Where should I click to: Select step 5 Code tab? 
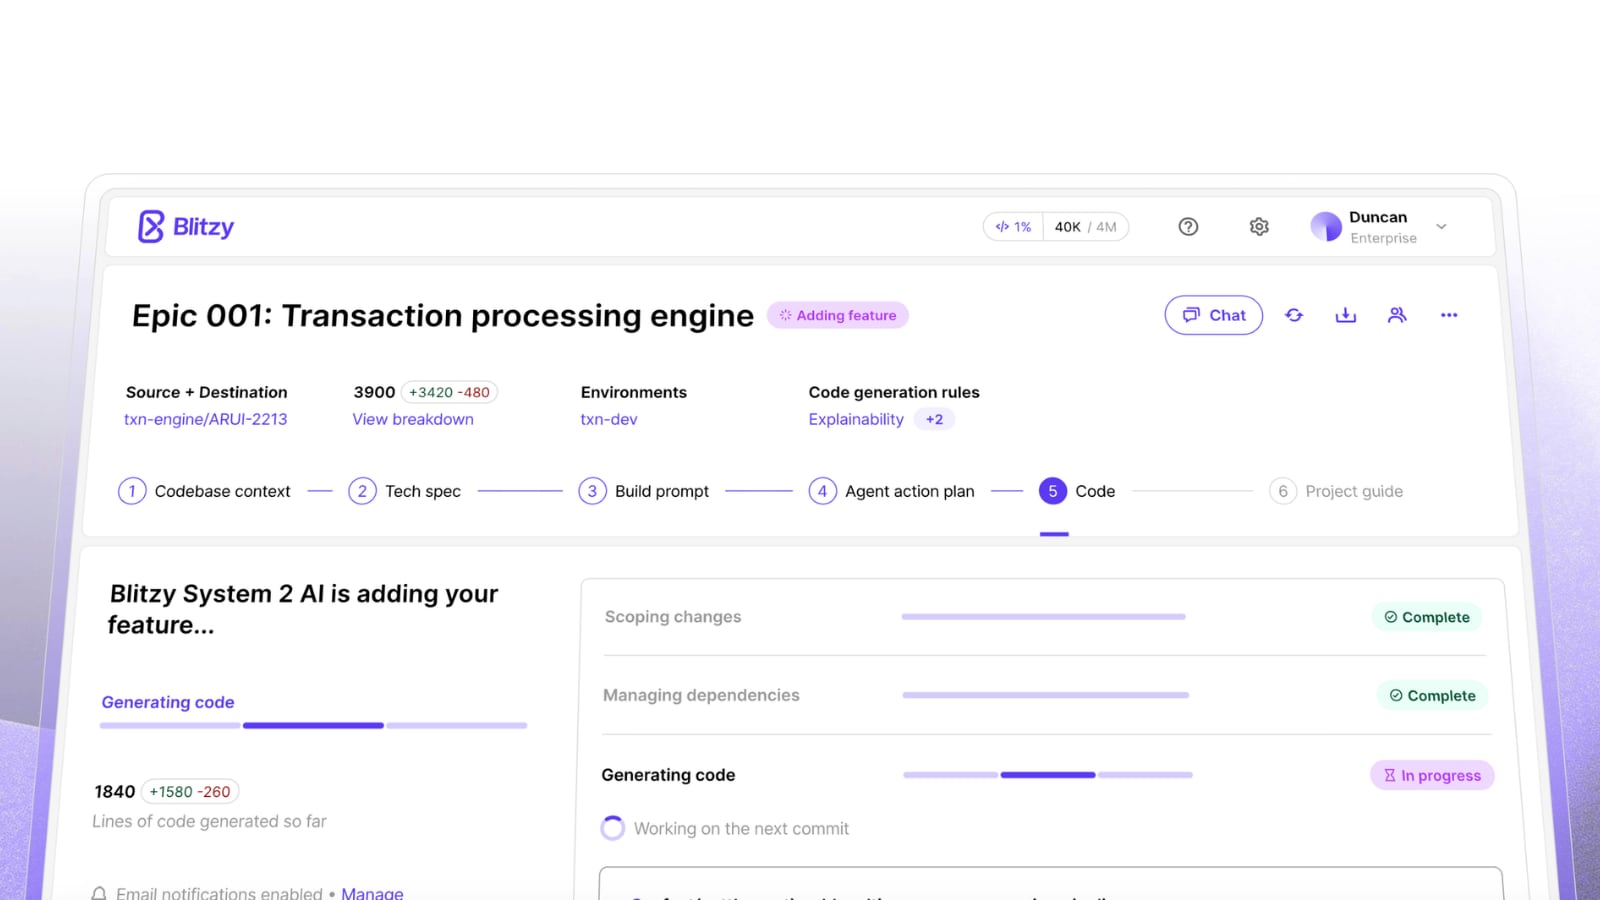1077,491
